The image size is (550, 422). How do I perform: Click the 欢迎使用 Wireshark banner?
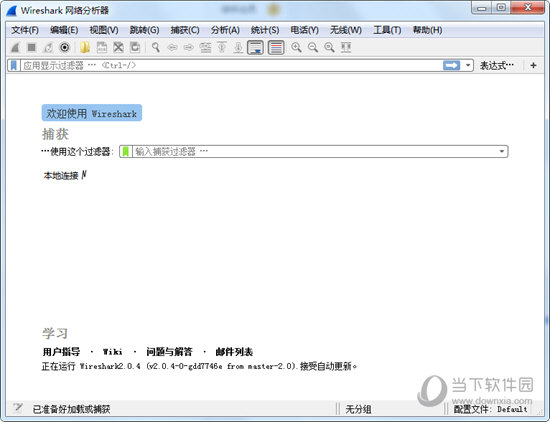pos(92,113)
